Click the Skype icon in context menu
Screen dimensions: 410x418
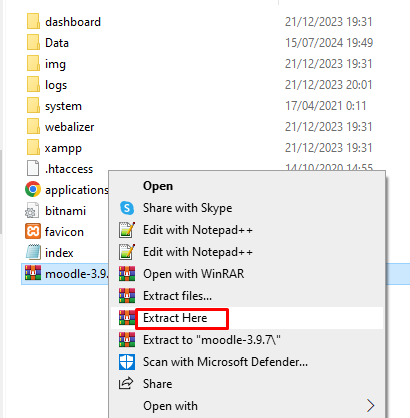[127, 208]
